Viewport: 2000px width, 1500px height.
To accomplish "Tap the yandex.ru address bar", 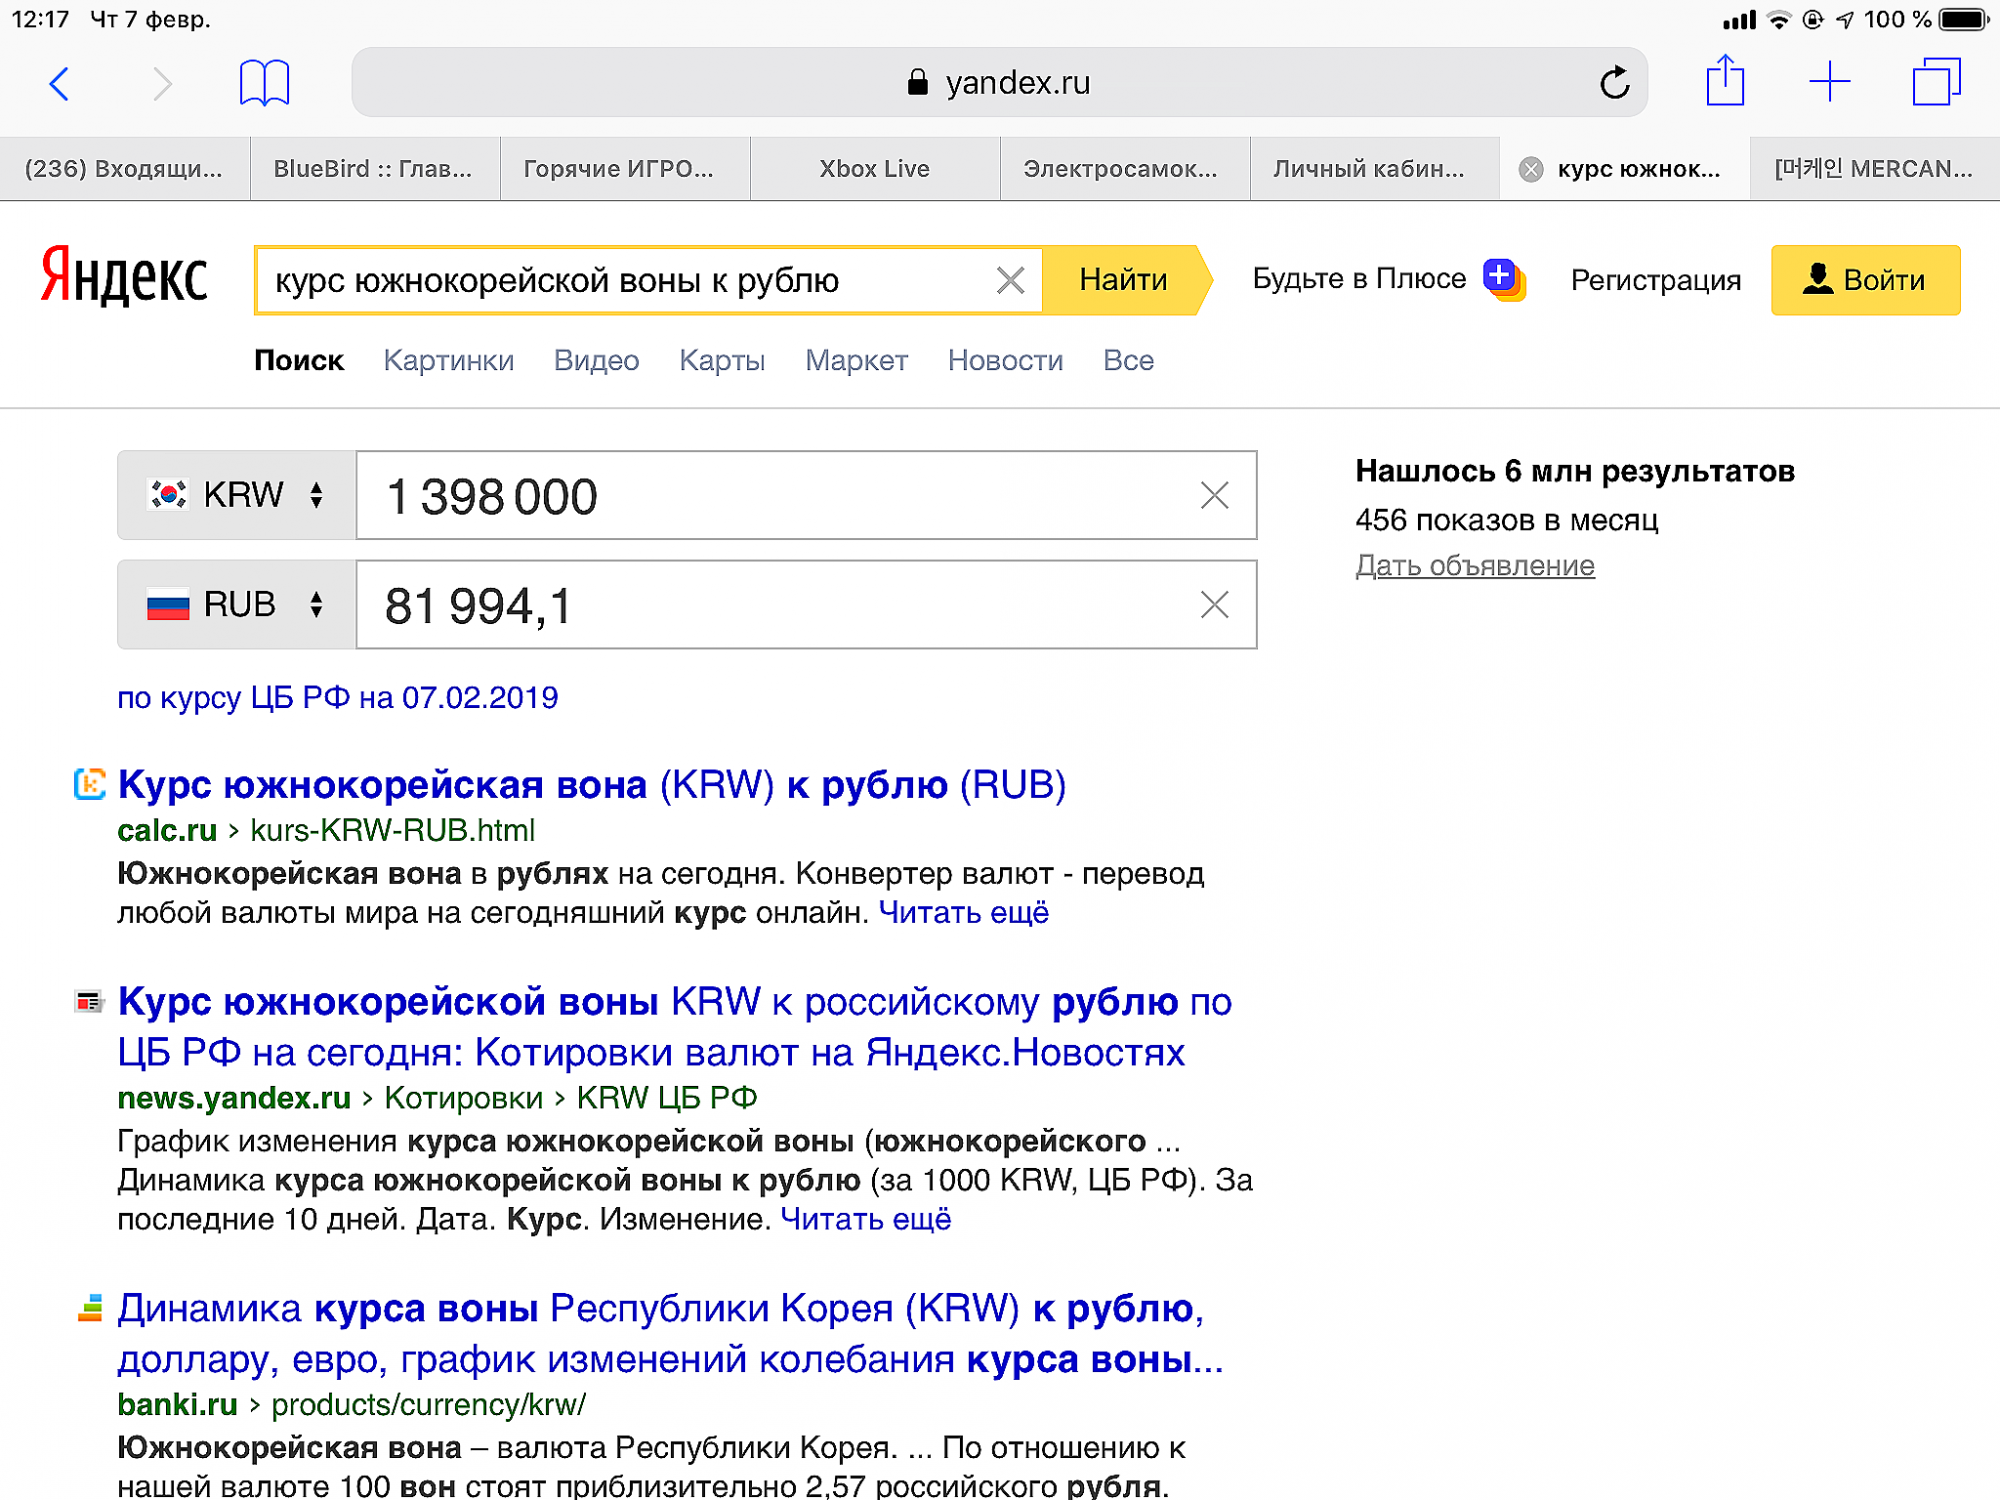I will click(1000, 82).
